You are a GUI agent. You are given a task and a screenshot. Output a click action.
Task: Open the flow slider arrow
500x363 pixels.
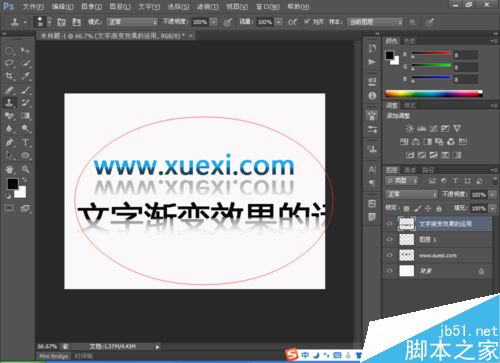279,22
